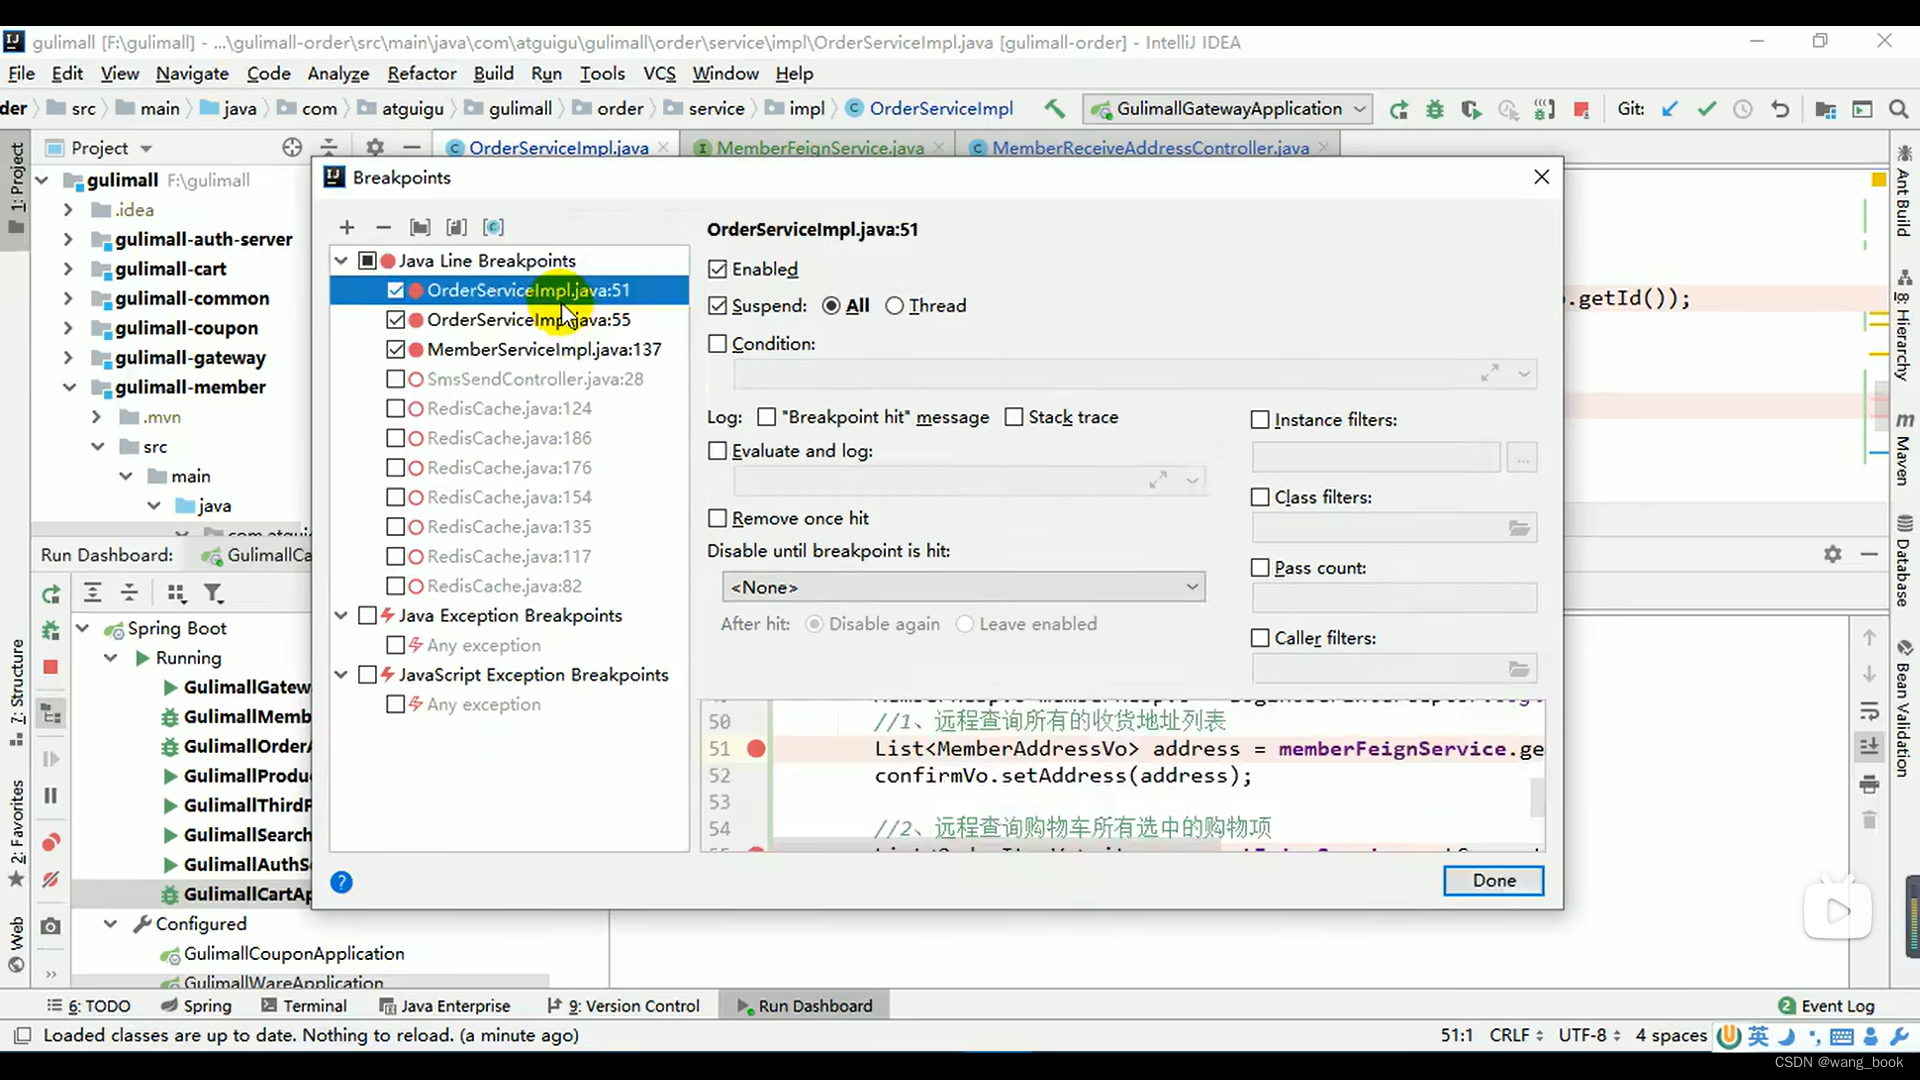Open the Breakpoints help question icon
Viewport: 1920px width, 1080px height.
(x=341, y=882)
